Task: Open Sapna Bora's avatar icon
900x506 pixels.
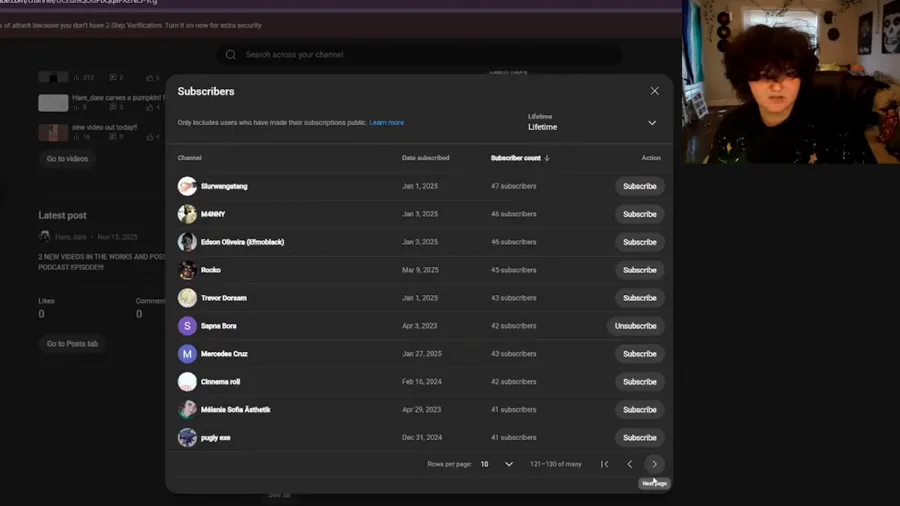Action: point(187,326)
